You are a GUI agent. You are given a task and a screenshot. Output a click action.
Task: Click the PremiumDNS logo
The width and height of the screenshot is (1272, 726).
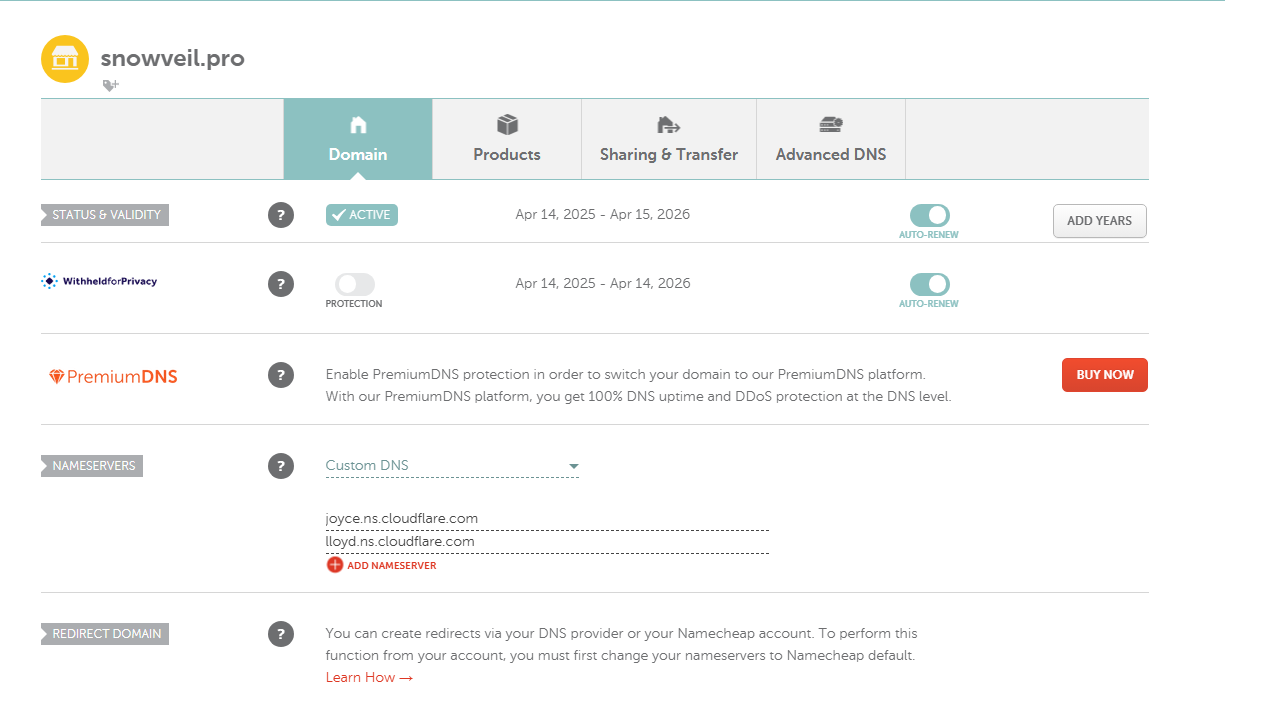[113, 377]
